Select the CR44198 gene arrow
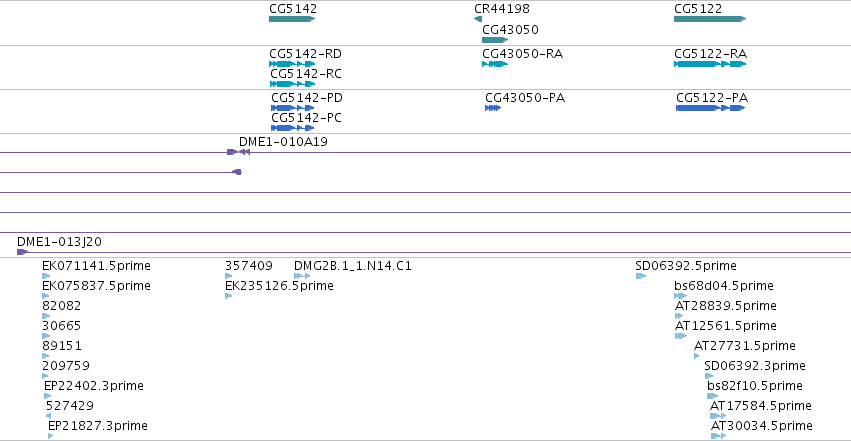The width and height of the screenshot is (851, 441). pos(478,19)
